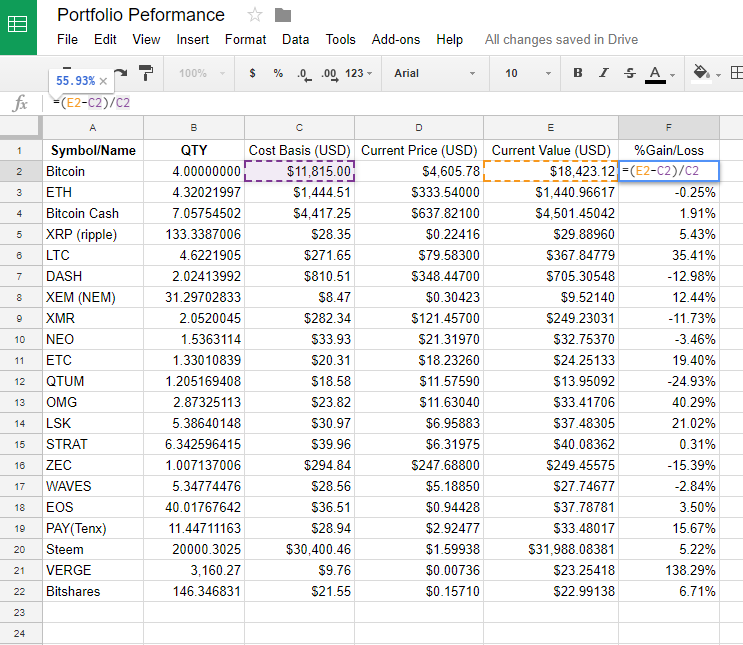This screenshot has height=645, width=743.
Task: Open the move-to-folder icon
Action: point(283,15)
